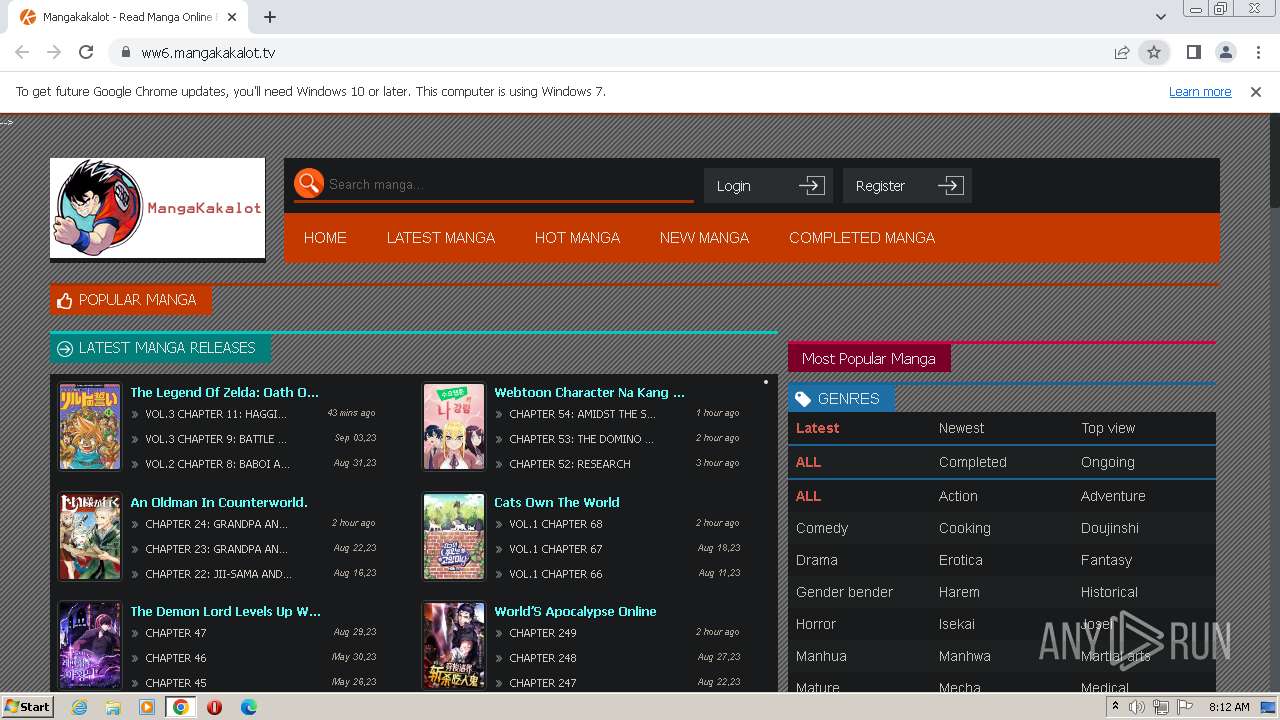Open media player taskbar icon

click(147, 707)
